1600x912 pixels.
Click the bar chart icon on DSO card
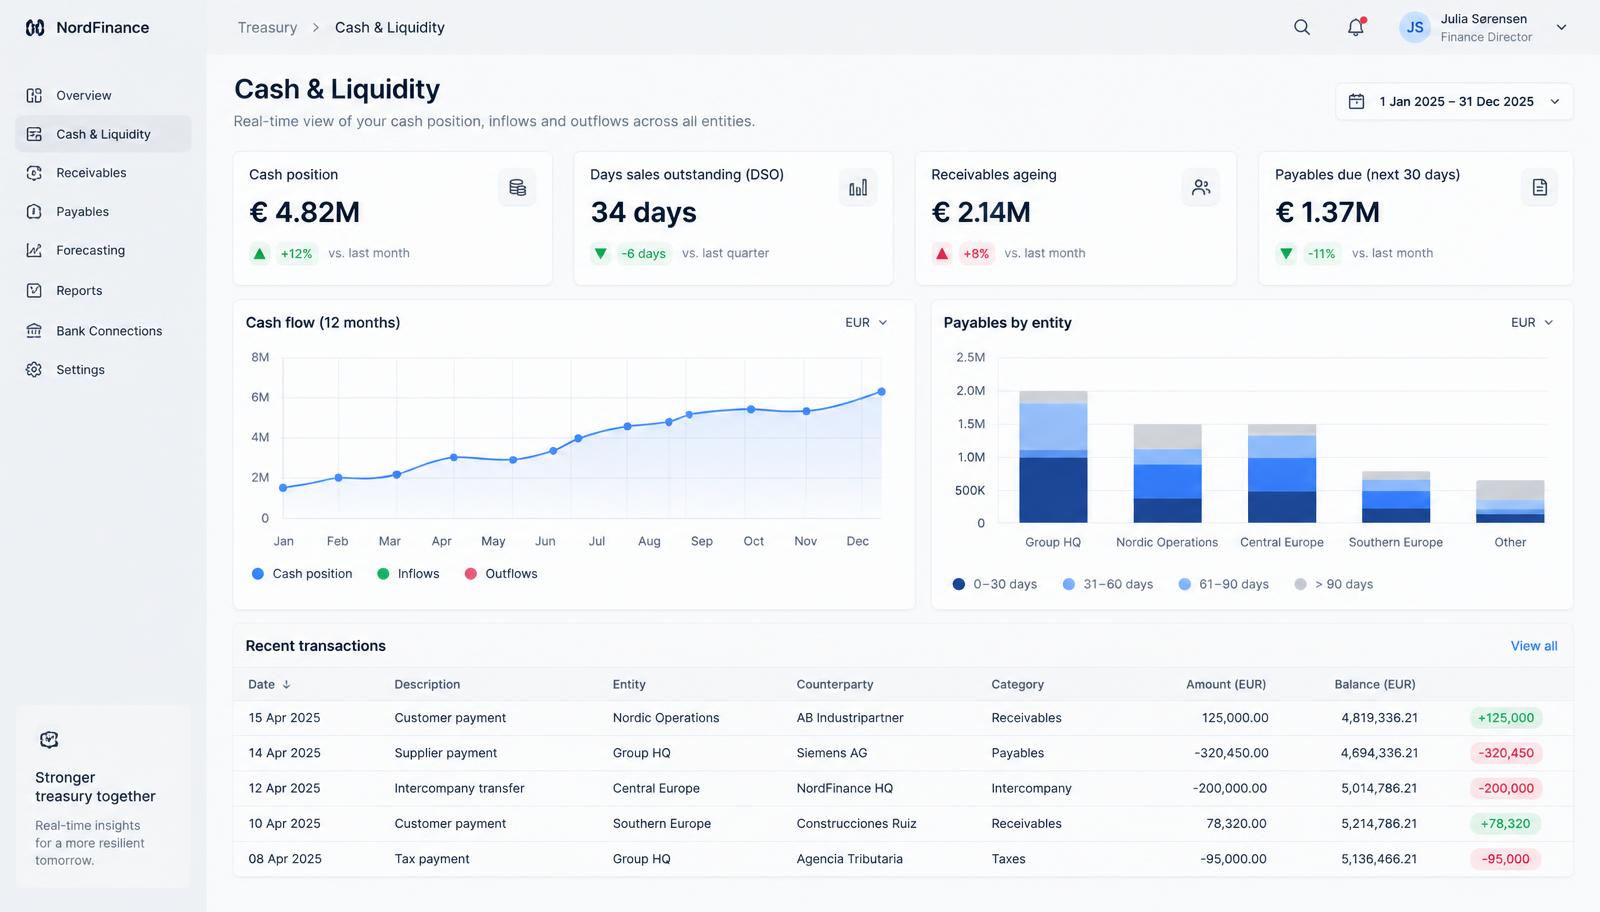(858, 188)
